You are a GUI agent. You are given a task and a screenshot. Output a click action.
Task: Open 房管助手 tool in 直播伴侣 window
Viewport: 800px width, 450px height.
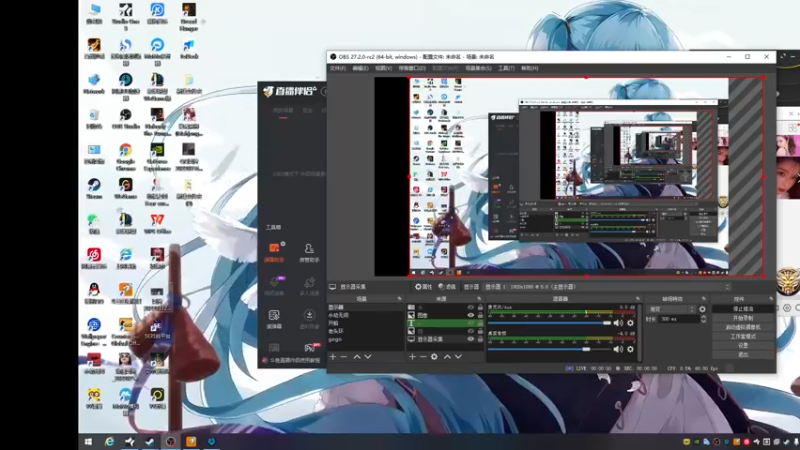pyautogui.click(x=309, y=252)
